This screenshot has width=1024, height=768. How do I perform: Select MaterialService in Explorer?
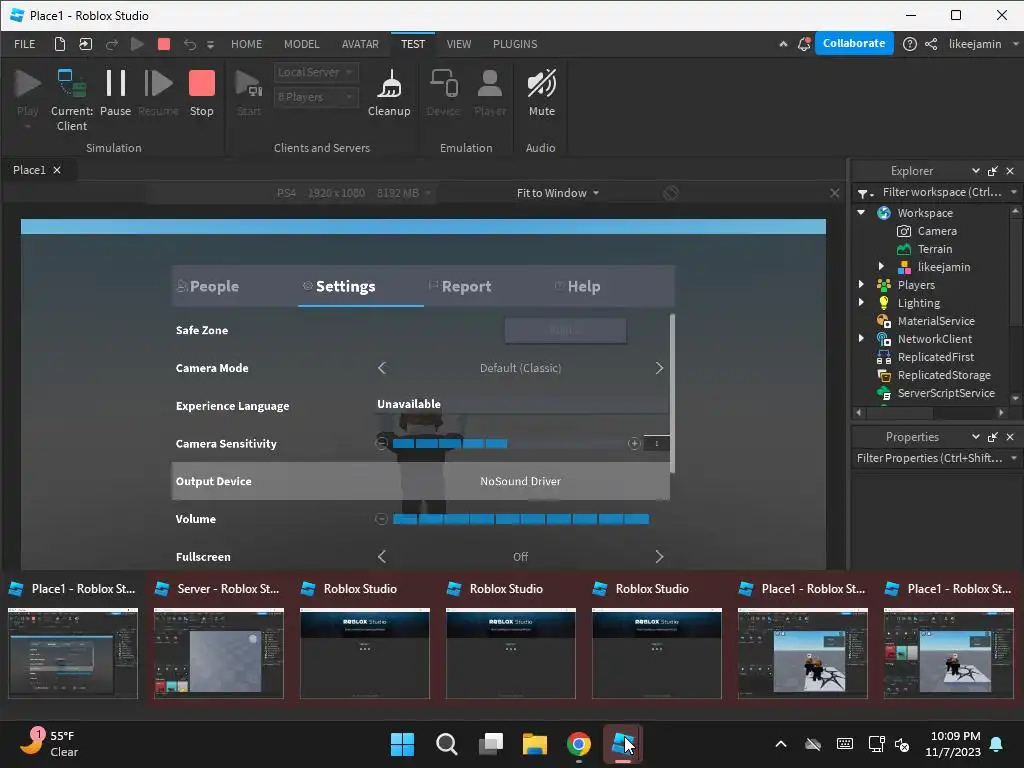(936, 321)
